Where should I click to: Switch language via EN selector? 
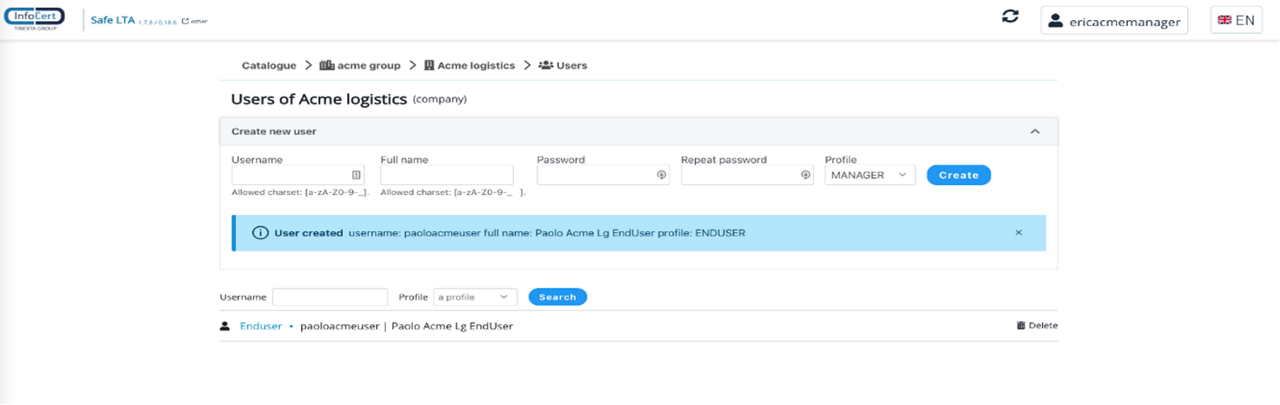[1236, 20]
